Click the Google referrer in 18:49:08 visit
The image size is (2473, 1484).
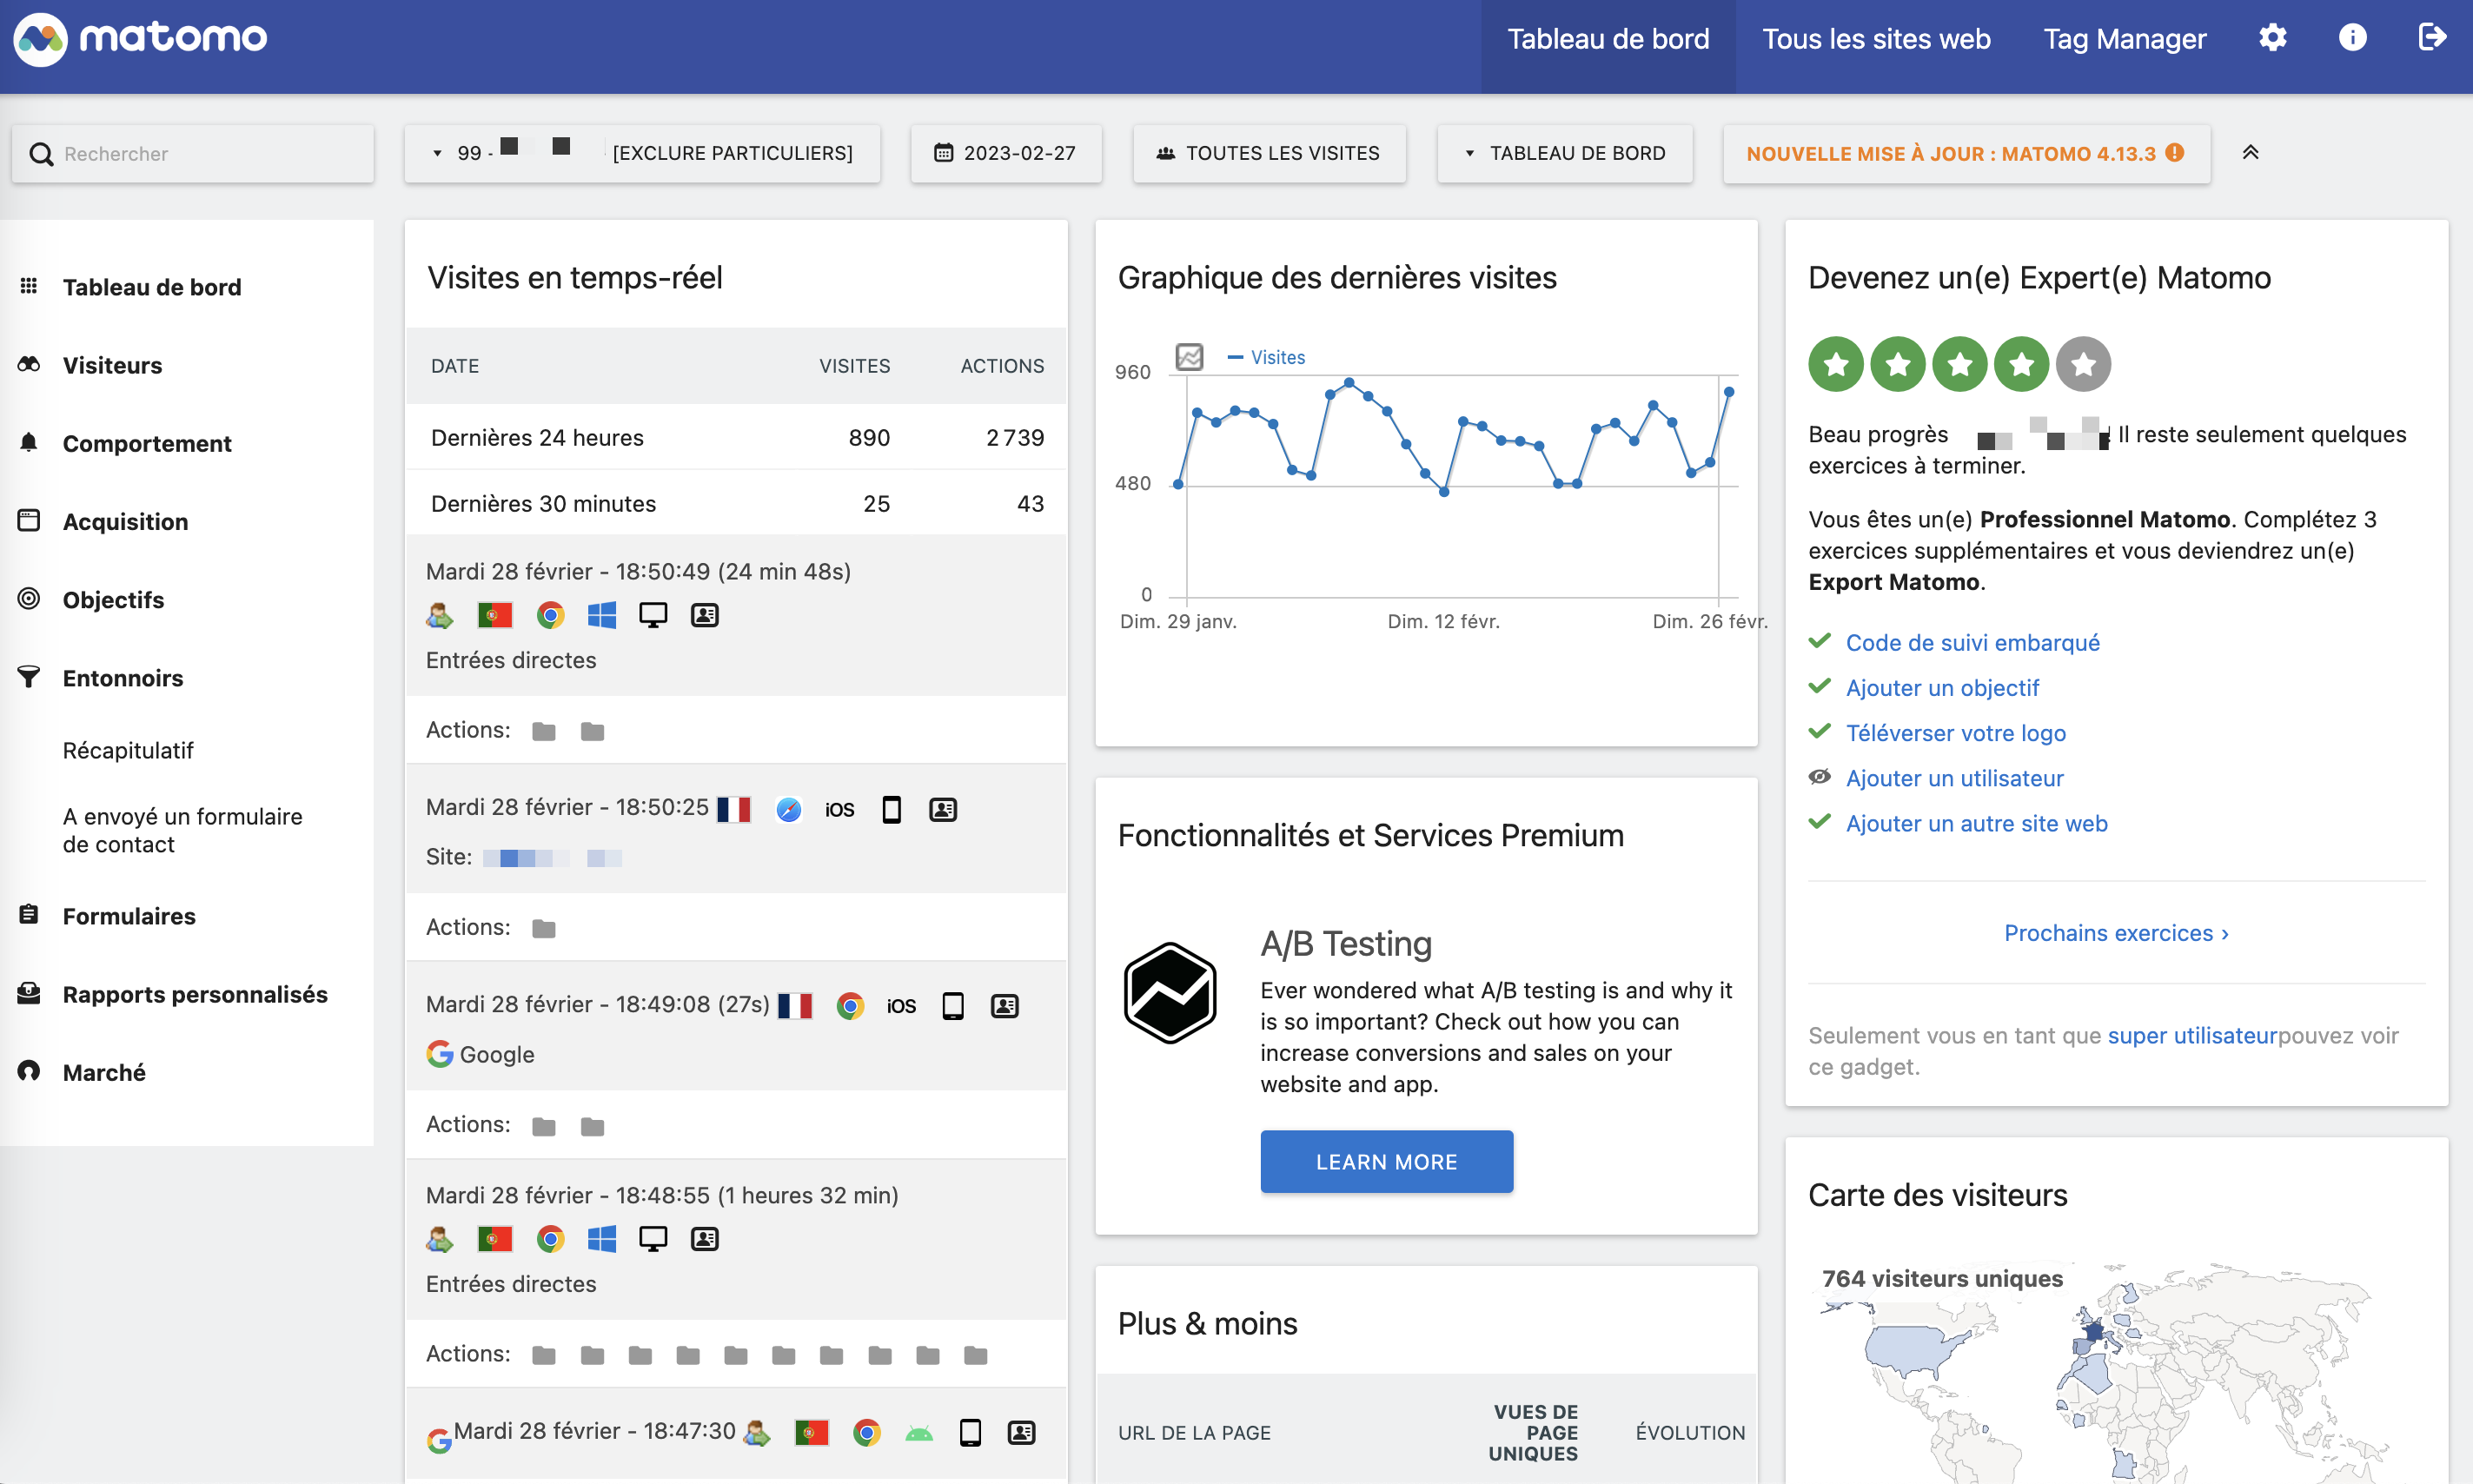[480, 1054]
